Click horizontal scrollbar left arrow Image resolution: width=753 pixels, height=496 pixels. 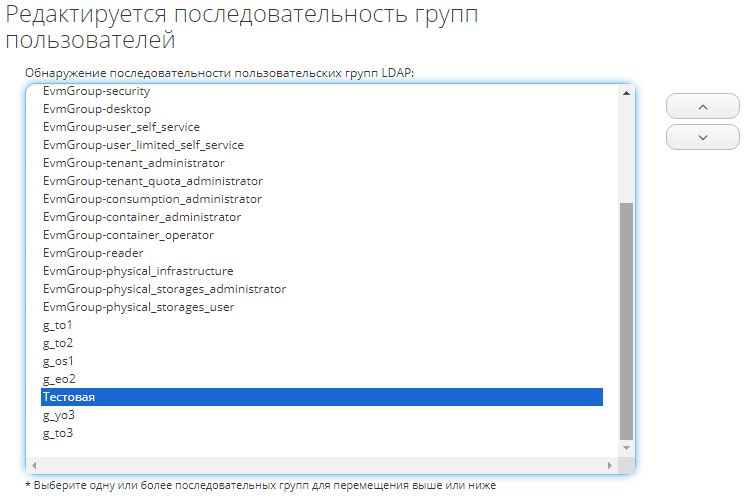[33, 466]
